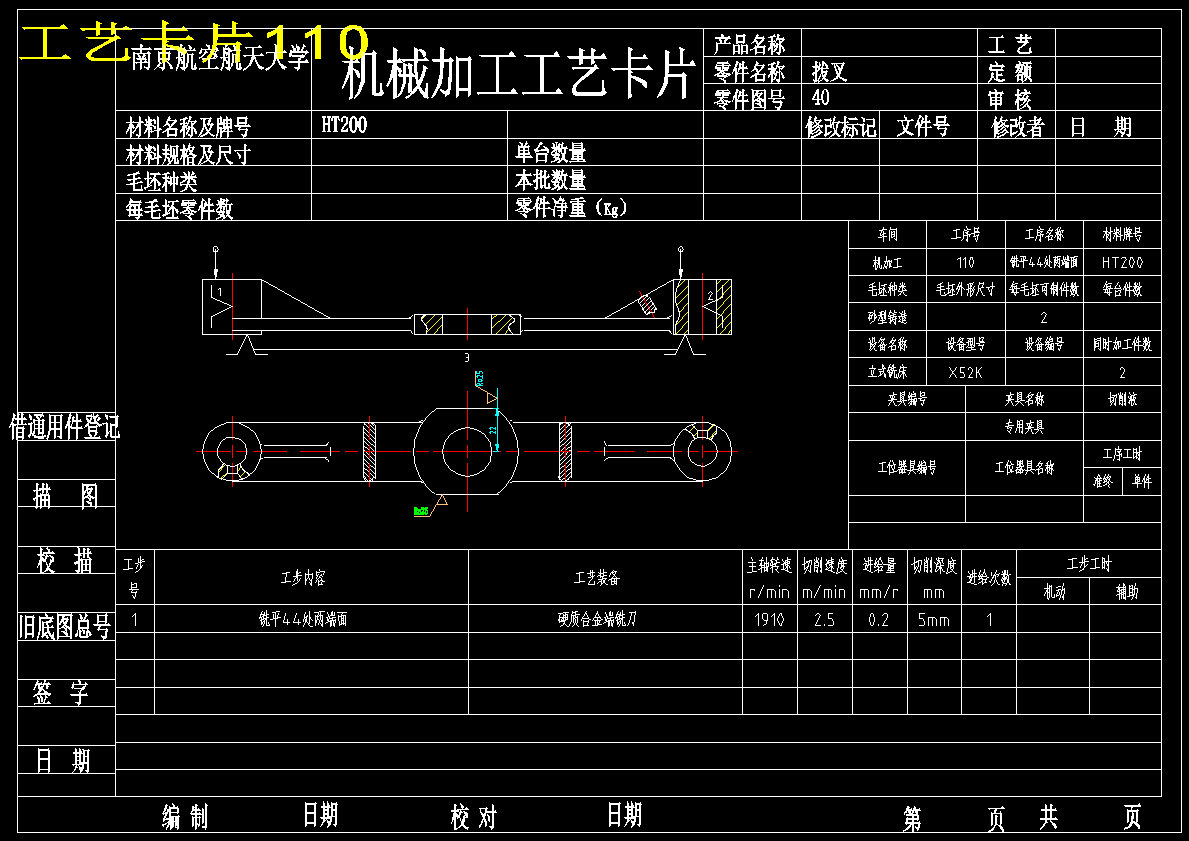The image size is (1189, 841).
Task: Click the title 机械加工工艺卡片
Action: (x=518, y=74)
